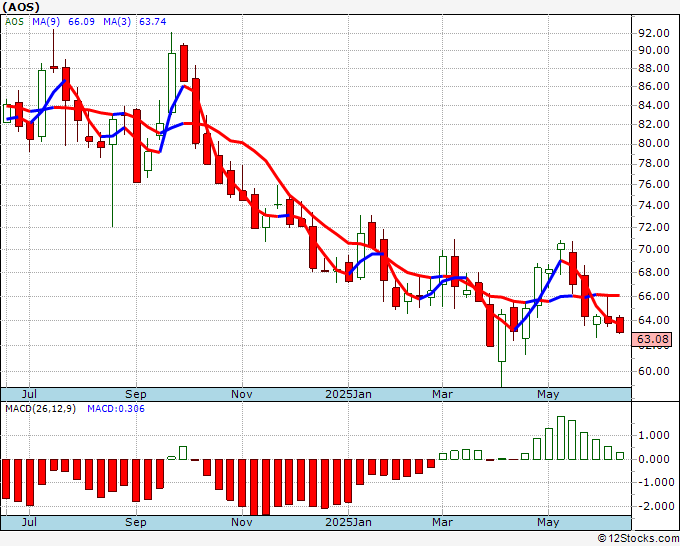The image size is (680, 546).
Task: Click Sep on the price chart axis
Action: tap(136, 394)
